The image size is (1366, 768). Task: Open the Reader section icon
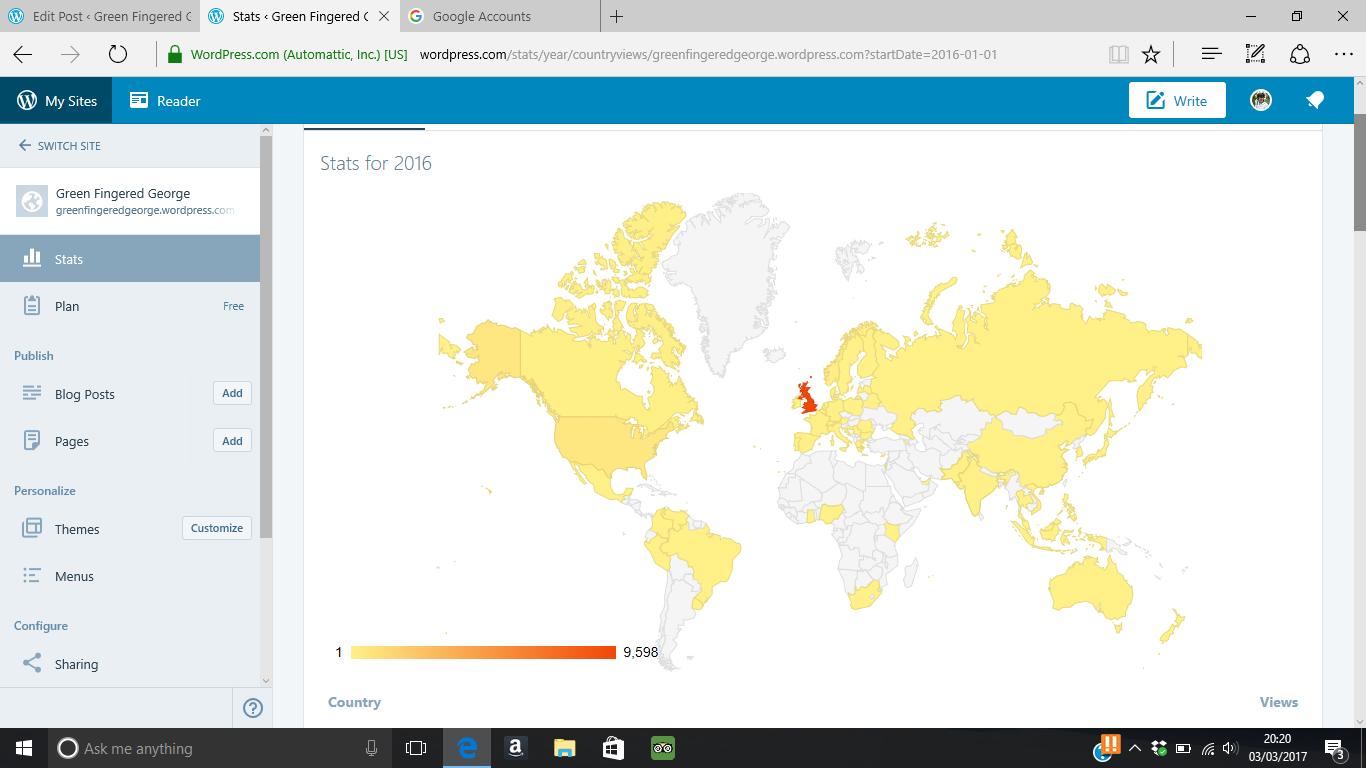[139, 101]
